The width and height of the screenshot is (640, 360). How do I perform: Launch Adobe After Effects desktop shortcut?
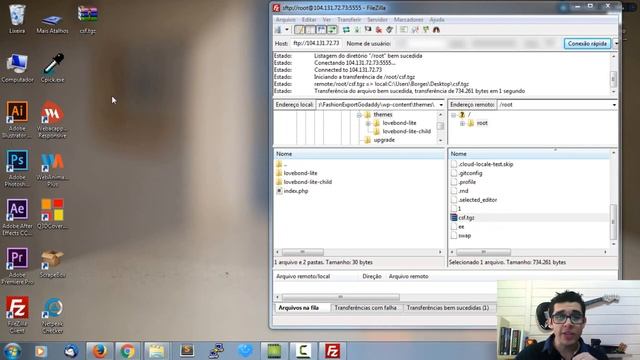pos(17,217)
